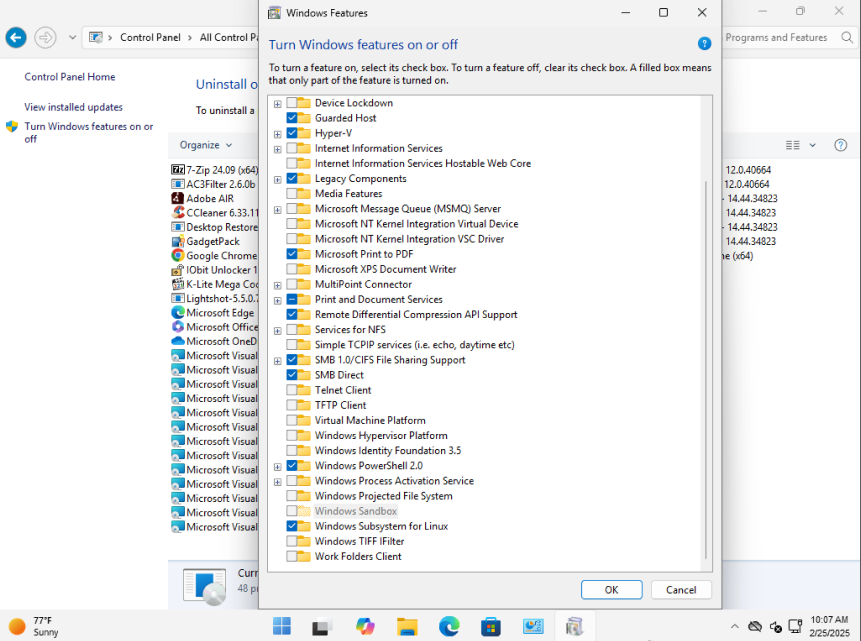Click the network icon in system tray
The height and width of the screenshot is (641, 861).
coord(795,626)
